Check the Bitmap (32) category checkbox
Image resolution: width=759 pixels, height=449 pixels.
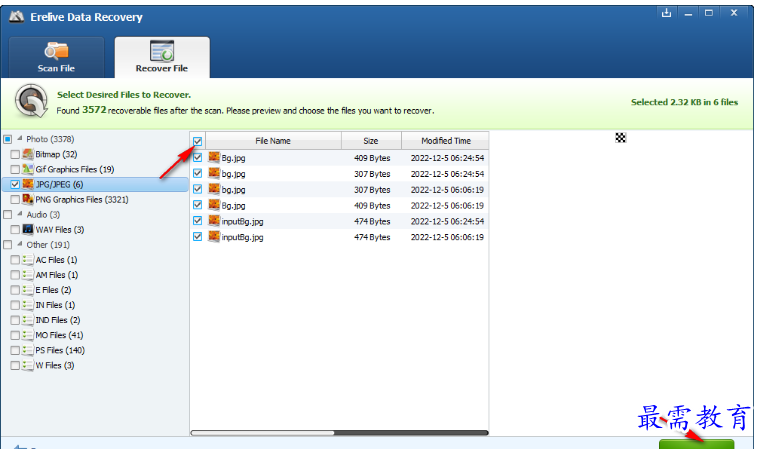pos(15,154)
